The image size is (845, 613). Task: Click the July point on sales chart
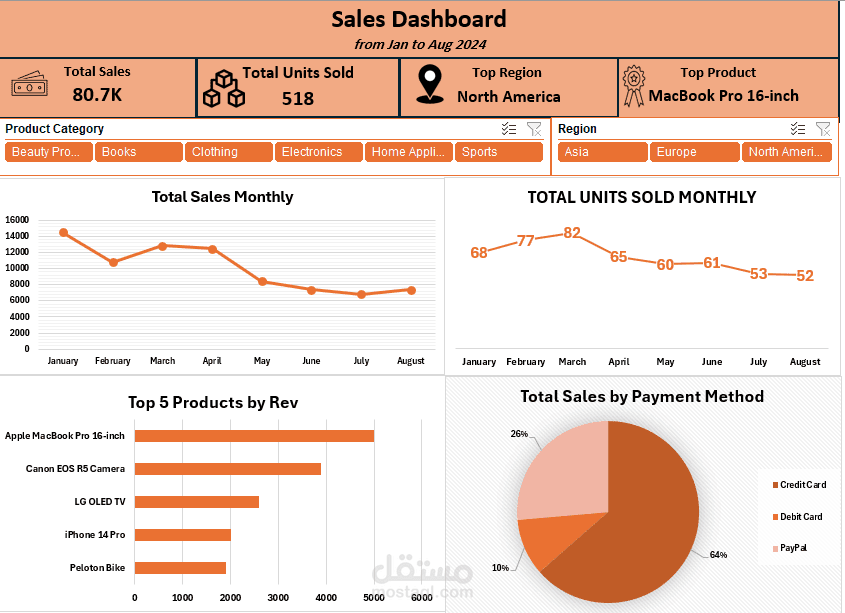click(362, 294)
